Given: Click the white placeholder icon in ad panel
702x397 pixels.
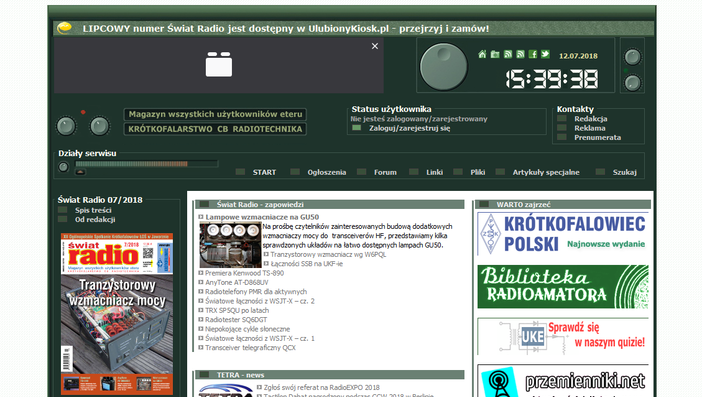Looking at the screenshot, I should (x=219, y=64).
